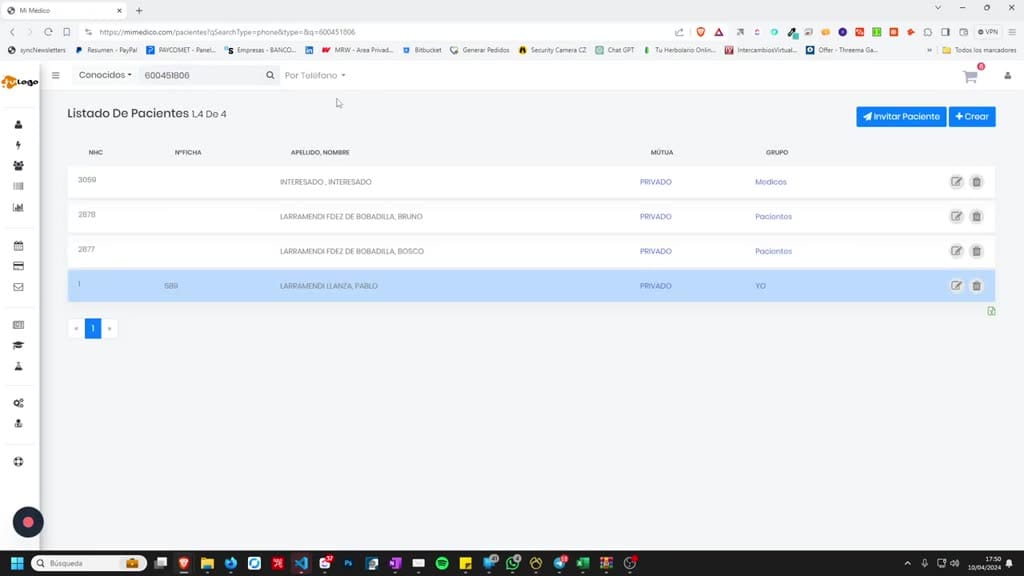
Task: Open the Resumen - PayPal bookmark
Action: coord(106,50)
